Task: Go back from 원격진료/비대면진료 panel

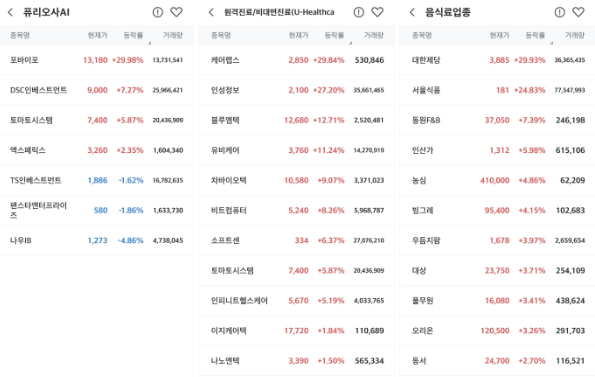Action: [x=211, y=13]
